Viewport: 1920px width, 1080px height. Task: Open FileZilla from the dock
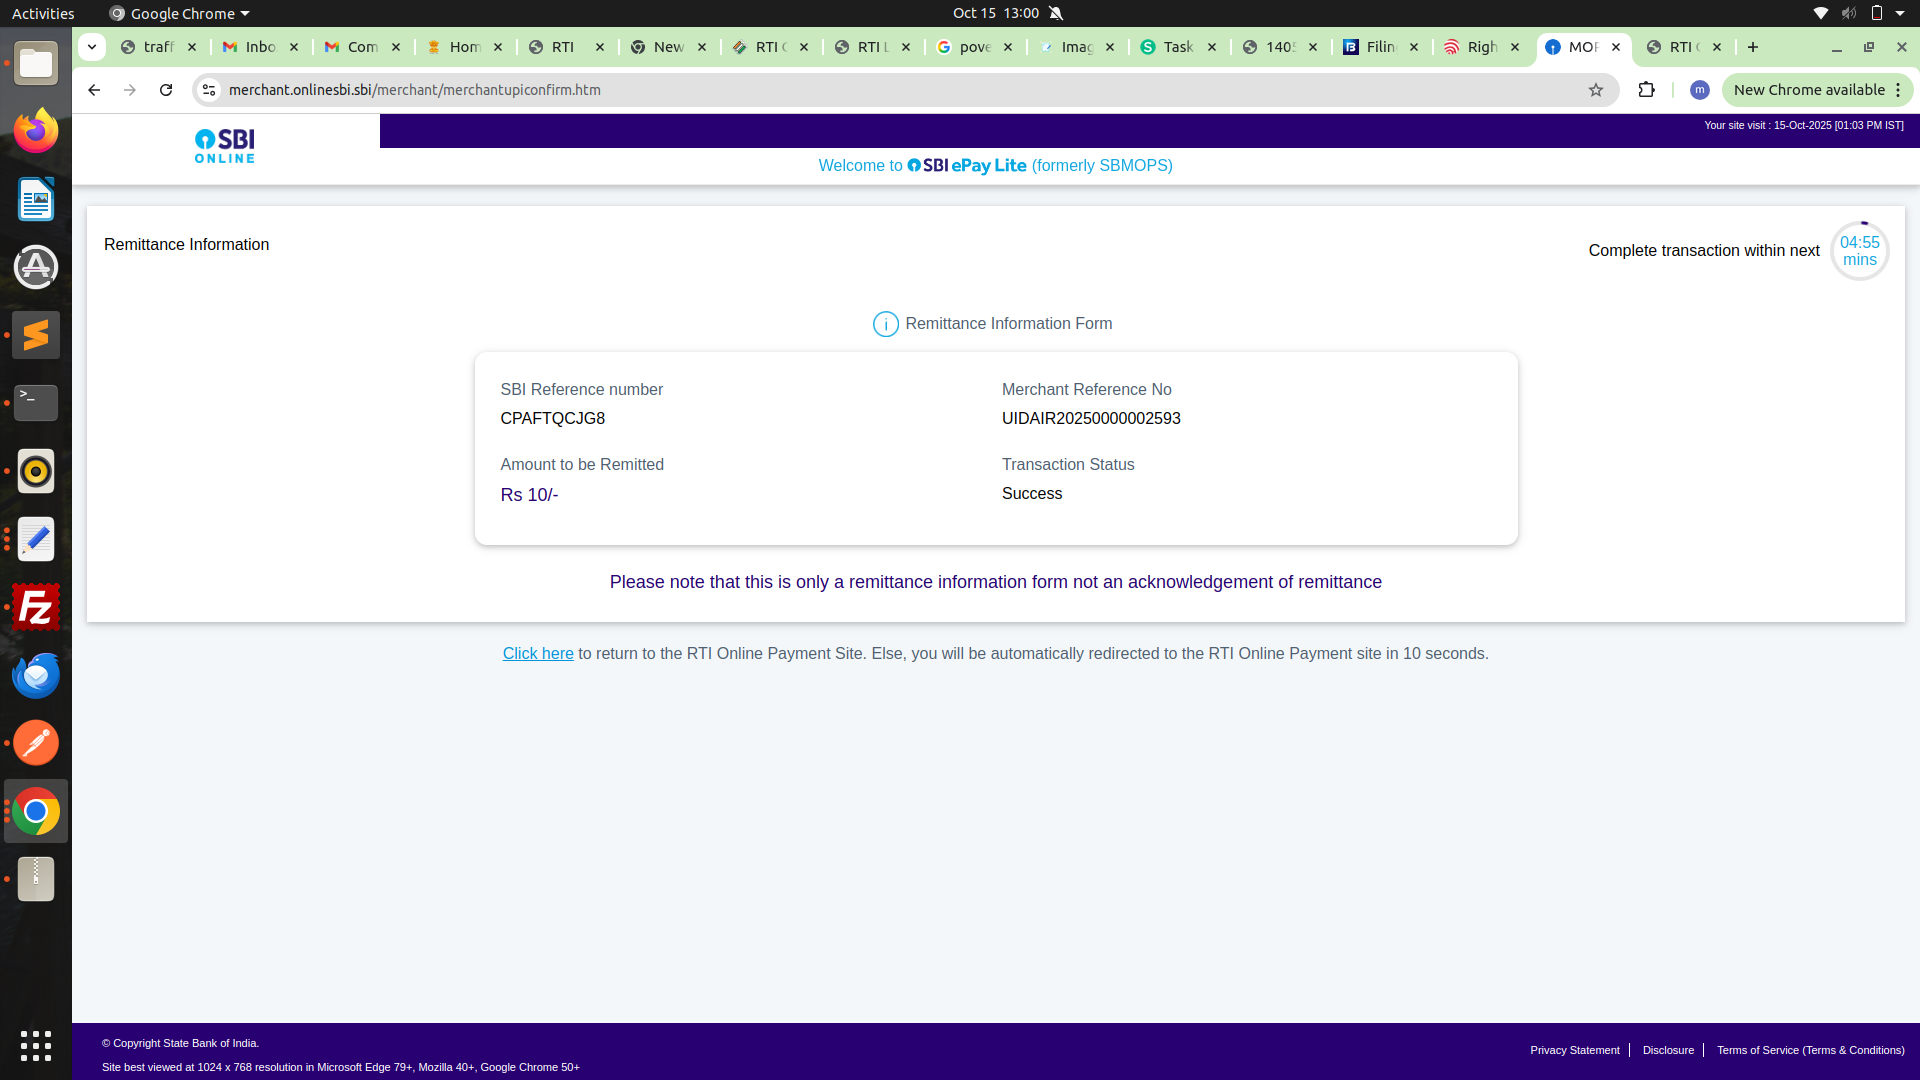(36, 607)
